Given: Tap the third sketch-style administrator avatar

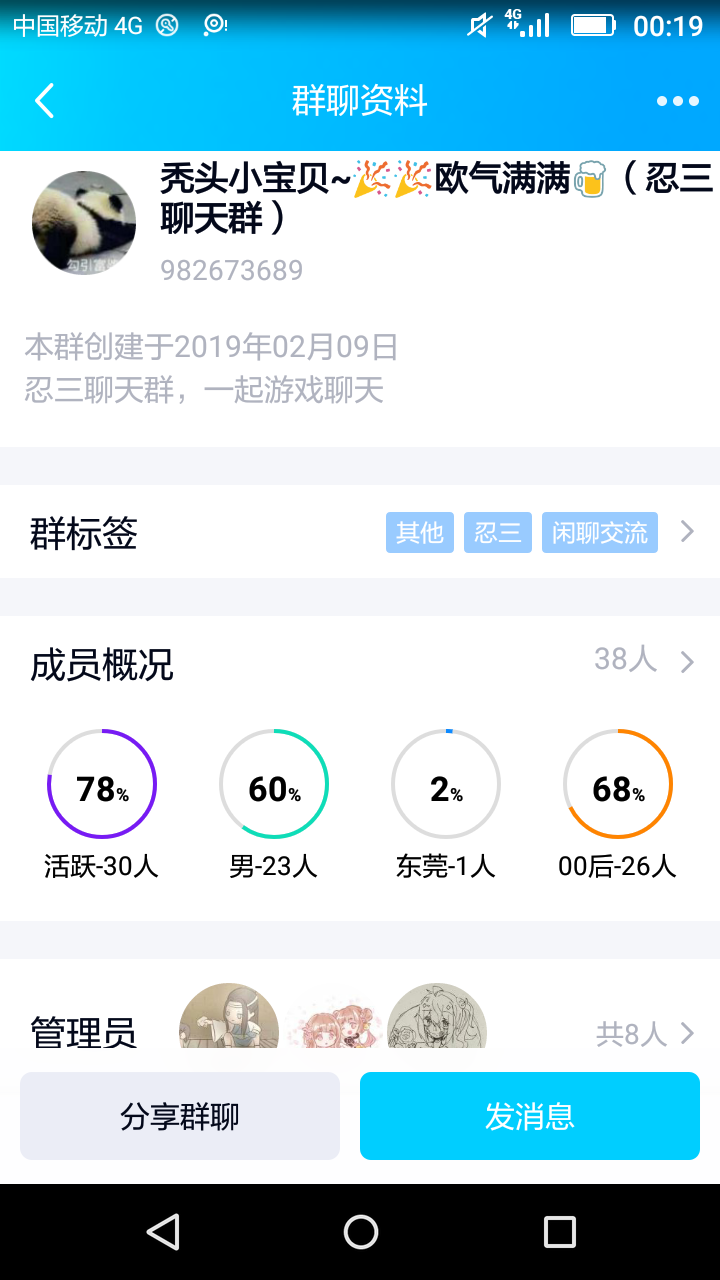Looking at the screenshot, I should [x=437, y=1015].
